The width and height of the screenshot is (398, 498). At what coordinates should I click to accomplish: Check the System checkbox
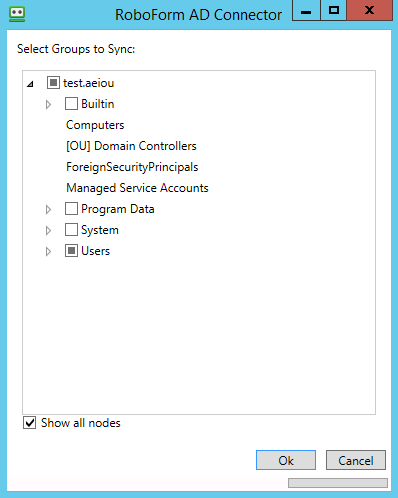[71, 230]
